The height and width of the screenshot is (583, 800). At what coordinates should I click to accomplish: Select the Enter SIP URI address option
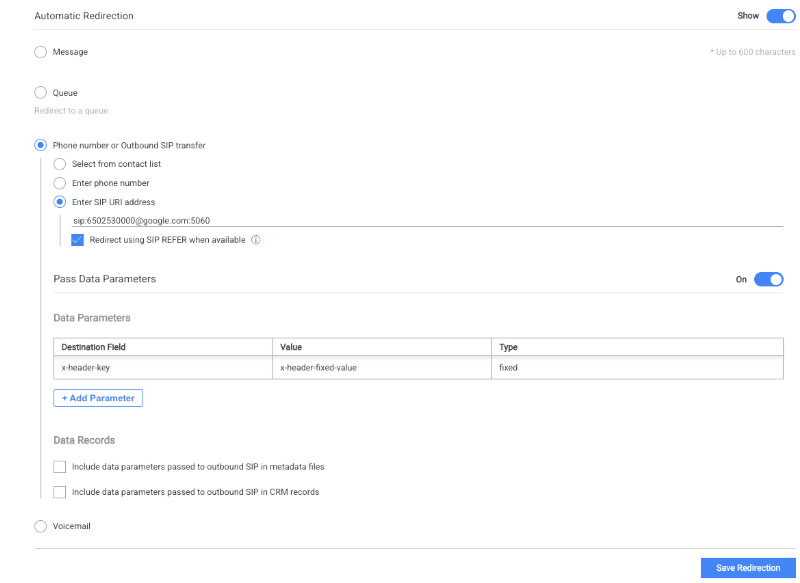pos(59,201)
